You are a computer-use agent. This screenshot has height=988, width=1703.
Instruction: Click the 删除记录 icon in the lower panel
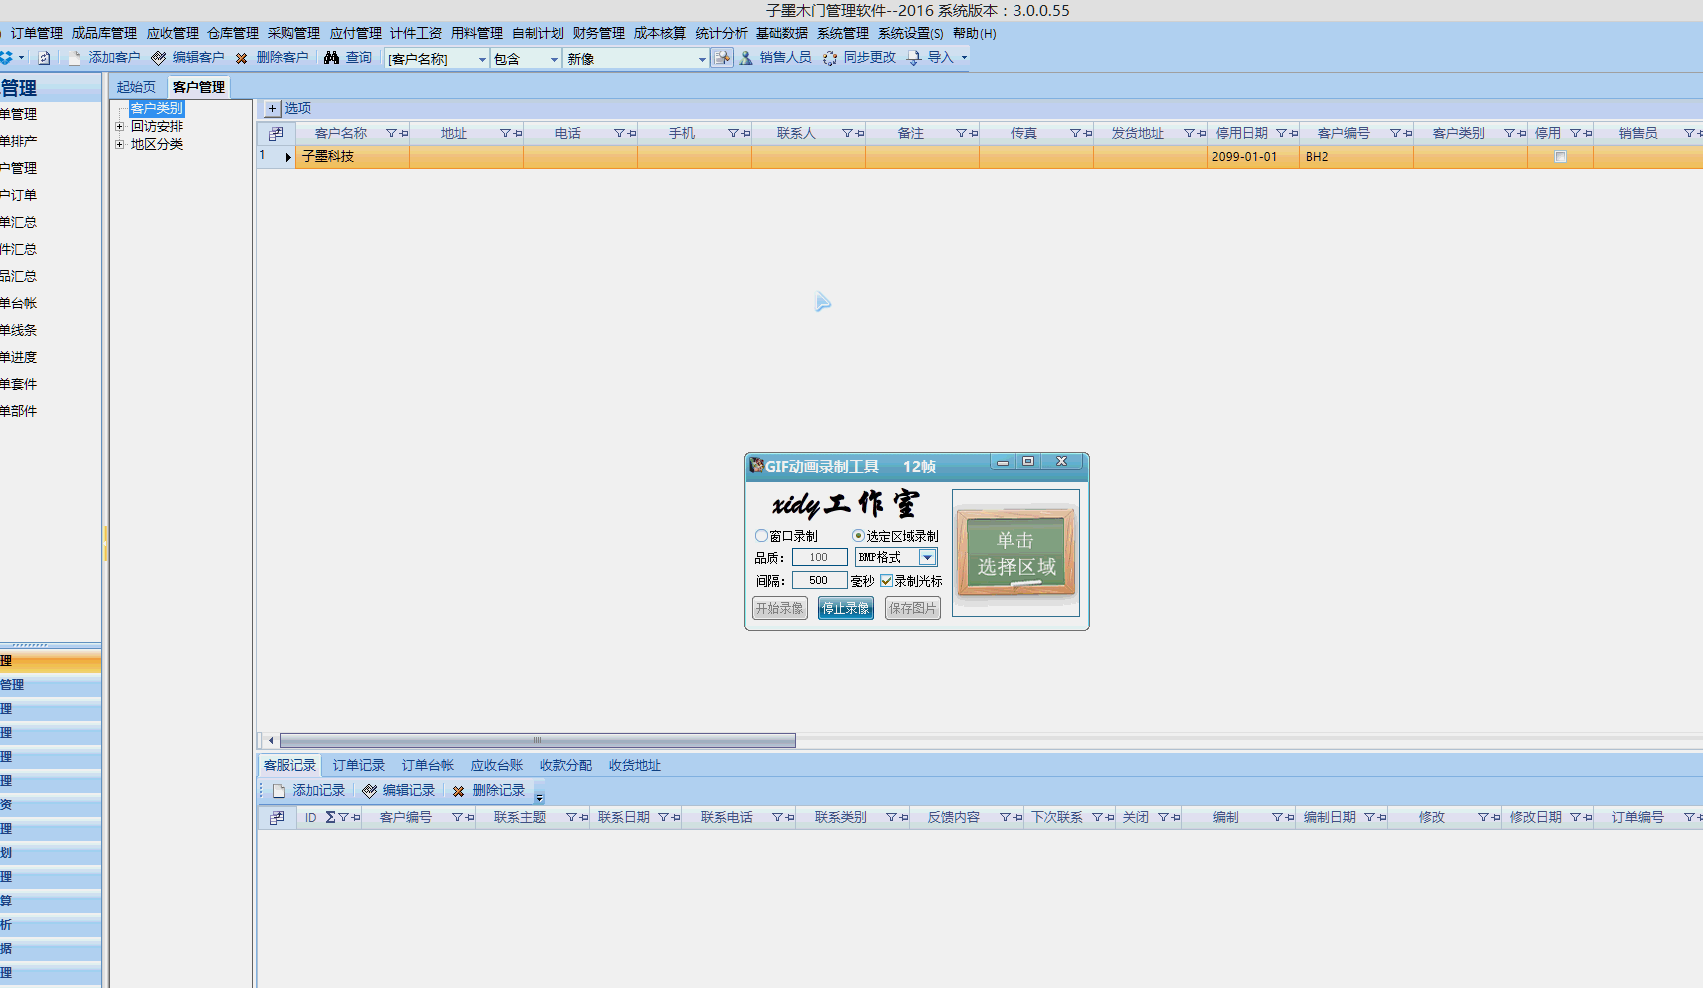(459, 791)
